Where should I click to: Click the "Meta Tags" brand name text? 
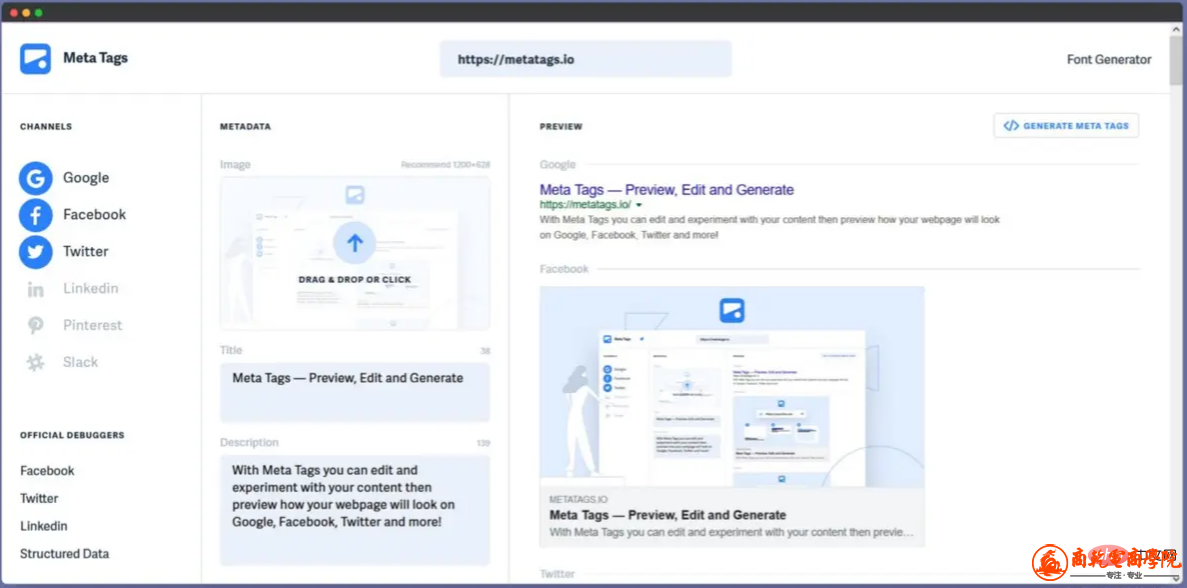point(95,58)
